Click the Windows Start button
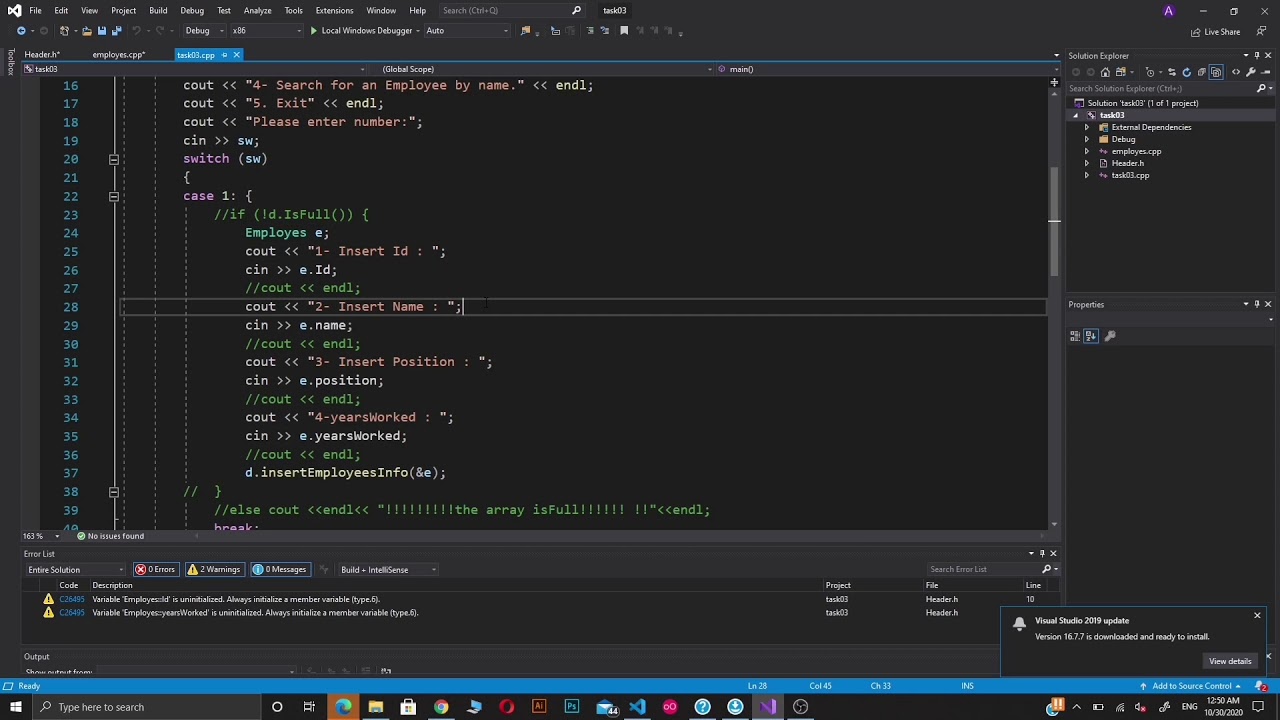Image resolution: width=1280 pixels, height=720 pixels. (15, 707)
